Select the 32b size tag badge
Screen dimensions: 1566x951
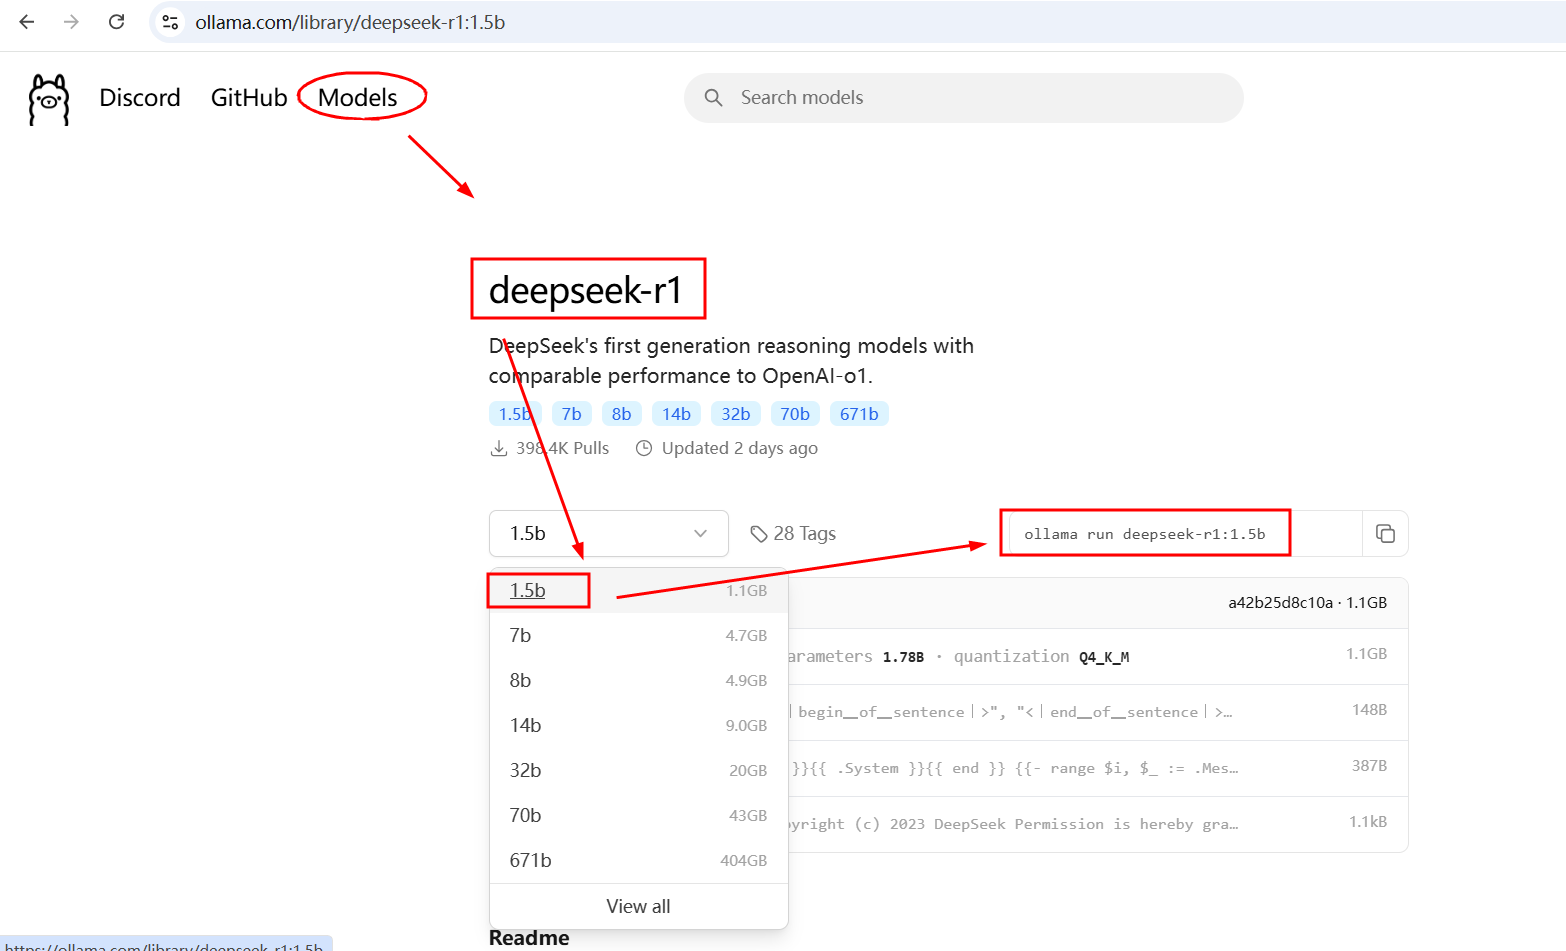pyautogui.click(x=736, y=414)
